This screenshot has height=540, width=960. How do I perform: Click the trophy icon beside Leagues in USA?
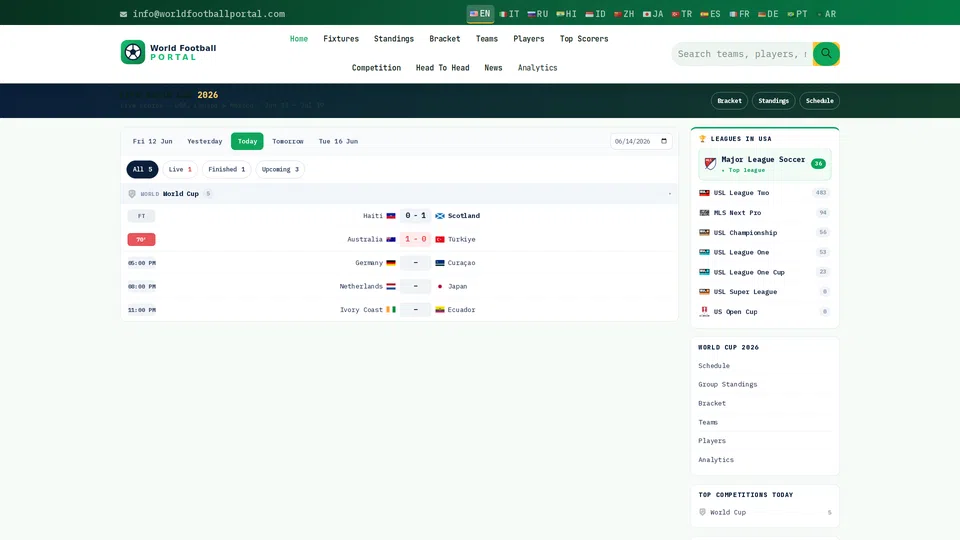click(x=702, y=139)
